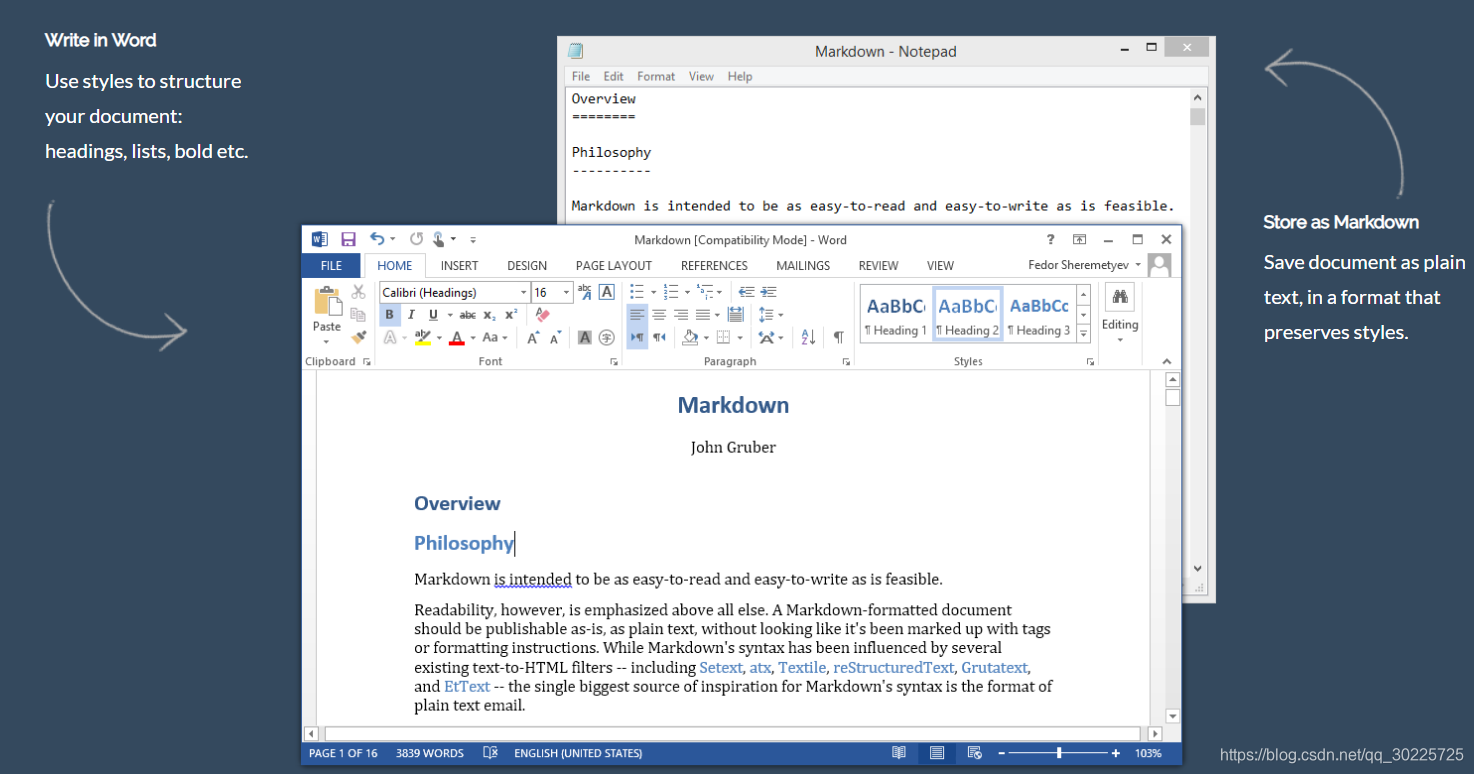Open the font name dropdown
Image resolution: width=1474 pixels, height=774 pixels.
(523, 292)
